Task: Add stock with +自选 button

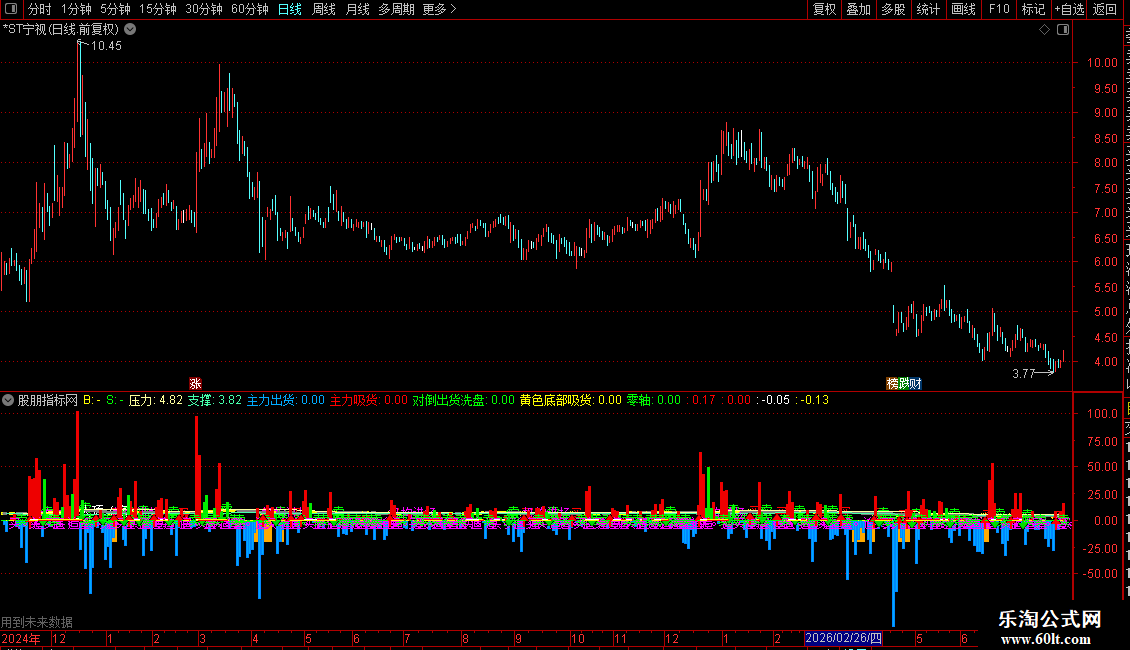Action: (x=1069, y=9)
